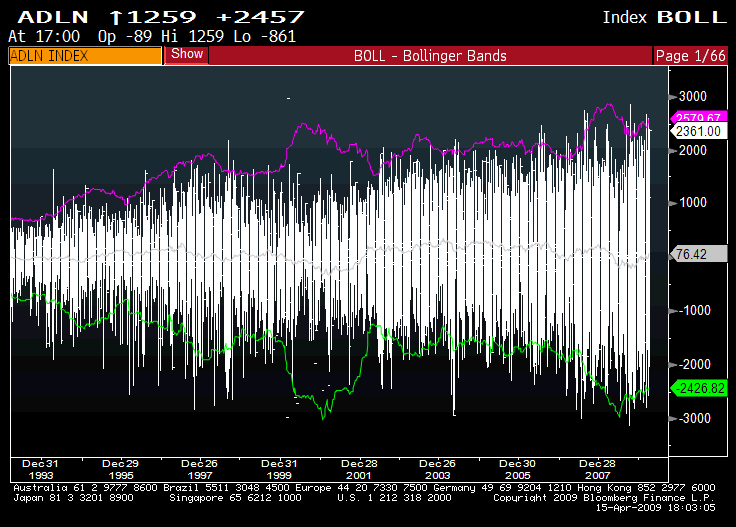Screen dimensions: 736x527
Task: Click the -3000 y-axis label
Action: pos(695,419)
